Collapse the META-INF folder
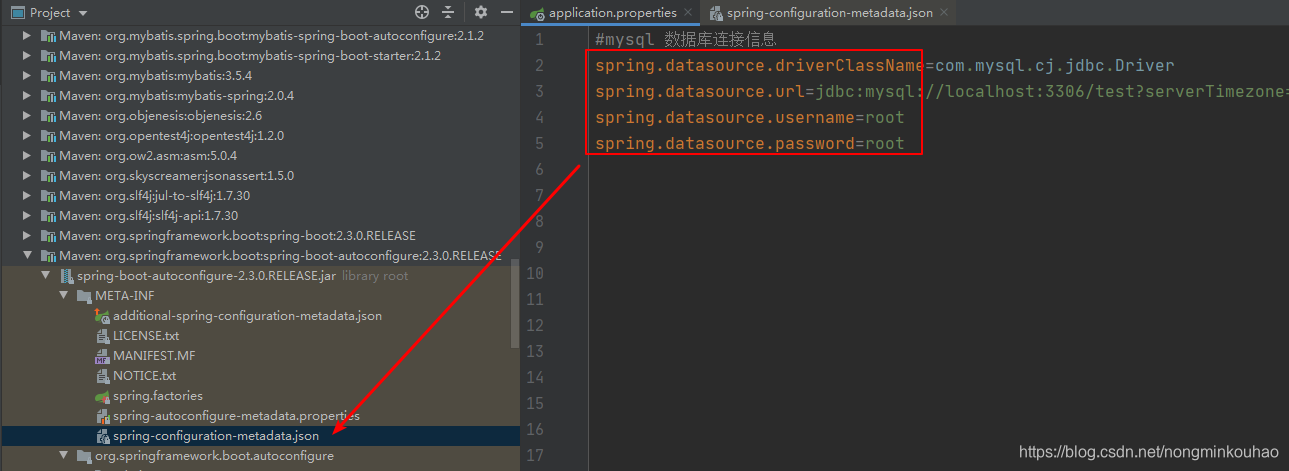The width and height of the screenshot is (1289, 471). [63, 295]
